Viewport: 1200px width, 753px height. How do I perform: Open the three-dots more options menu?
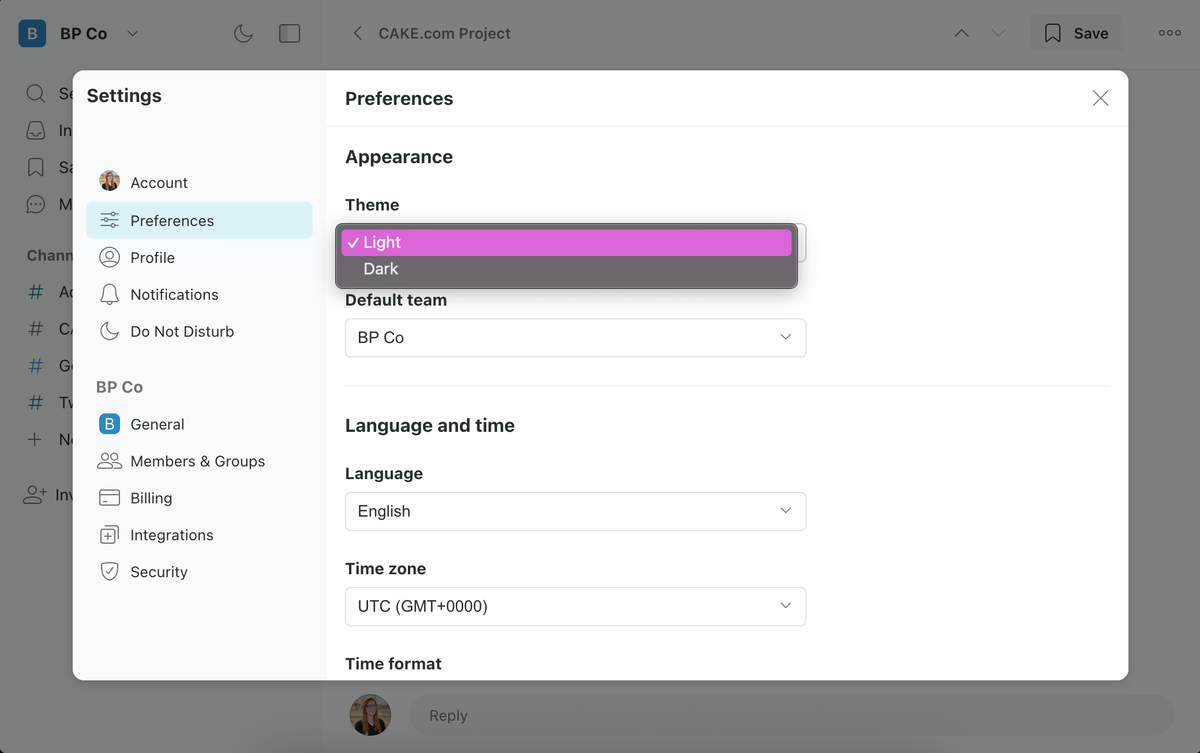[1169, 34]
